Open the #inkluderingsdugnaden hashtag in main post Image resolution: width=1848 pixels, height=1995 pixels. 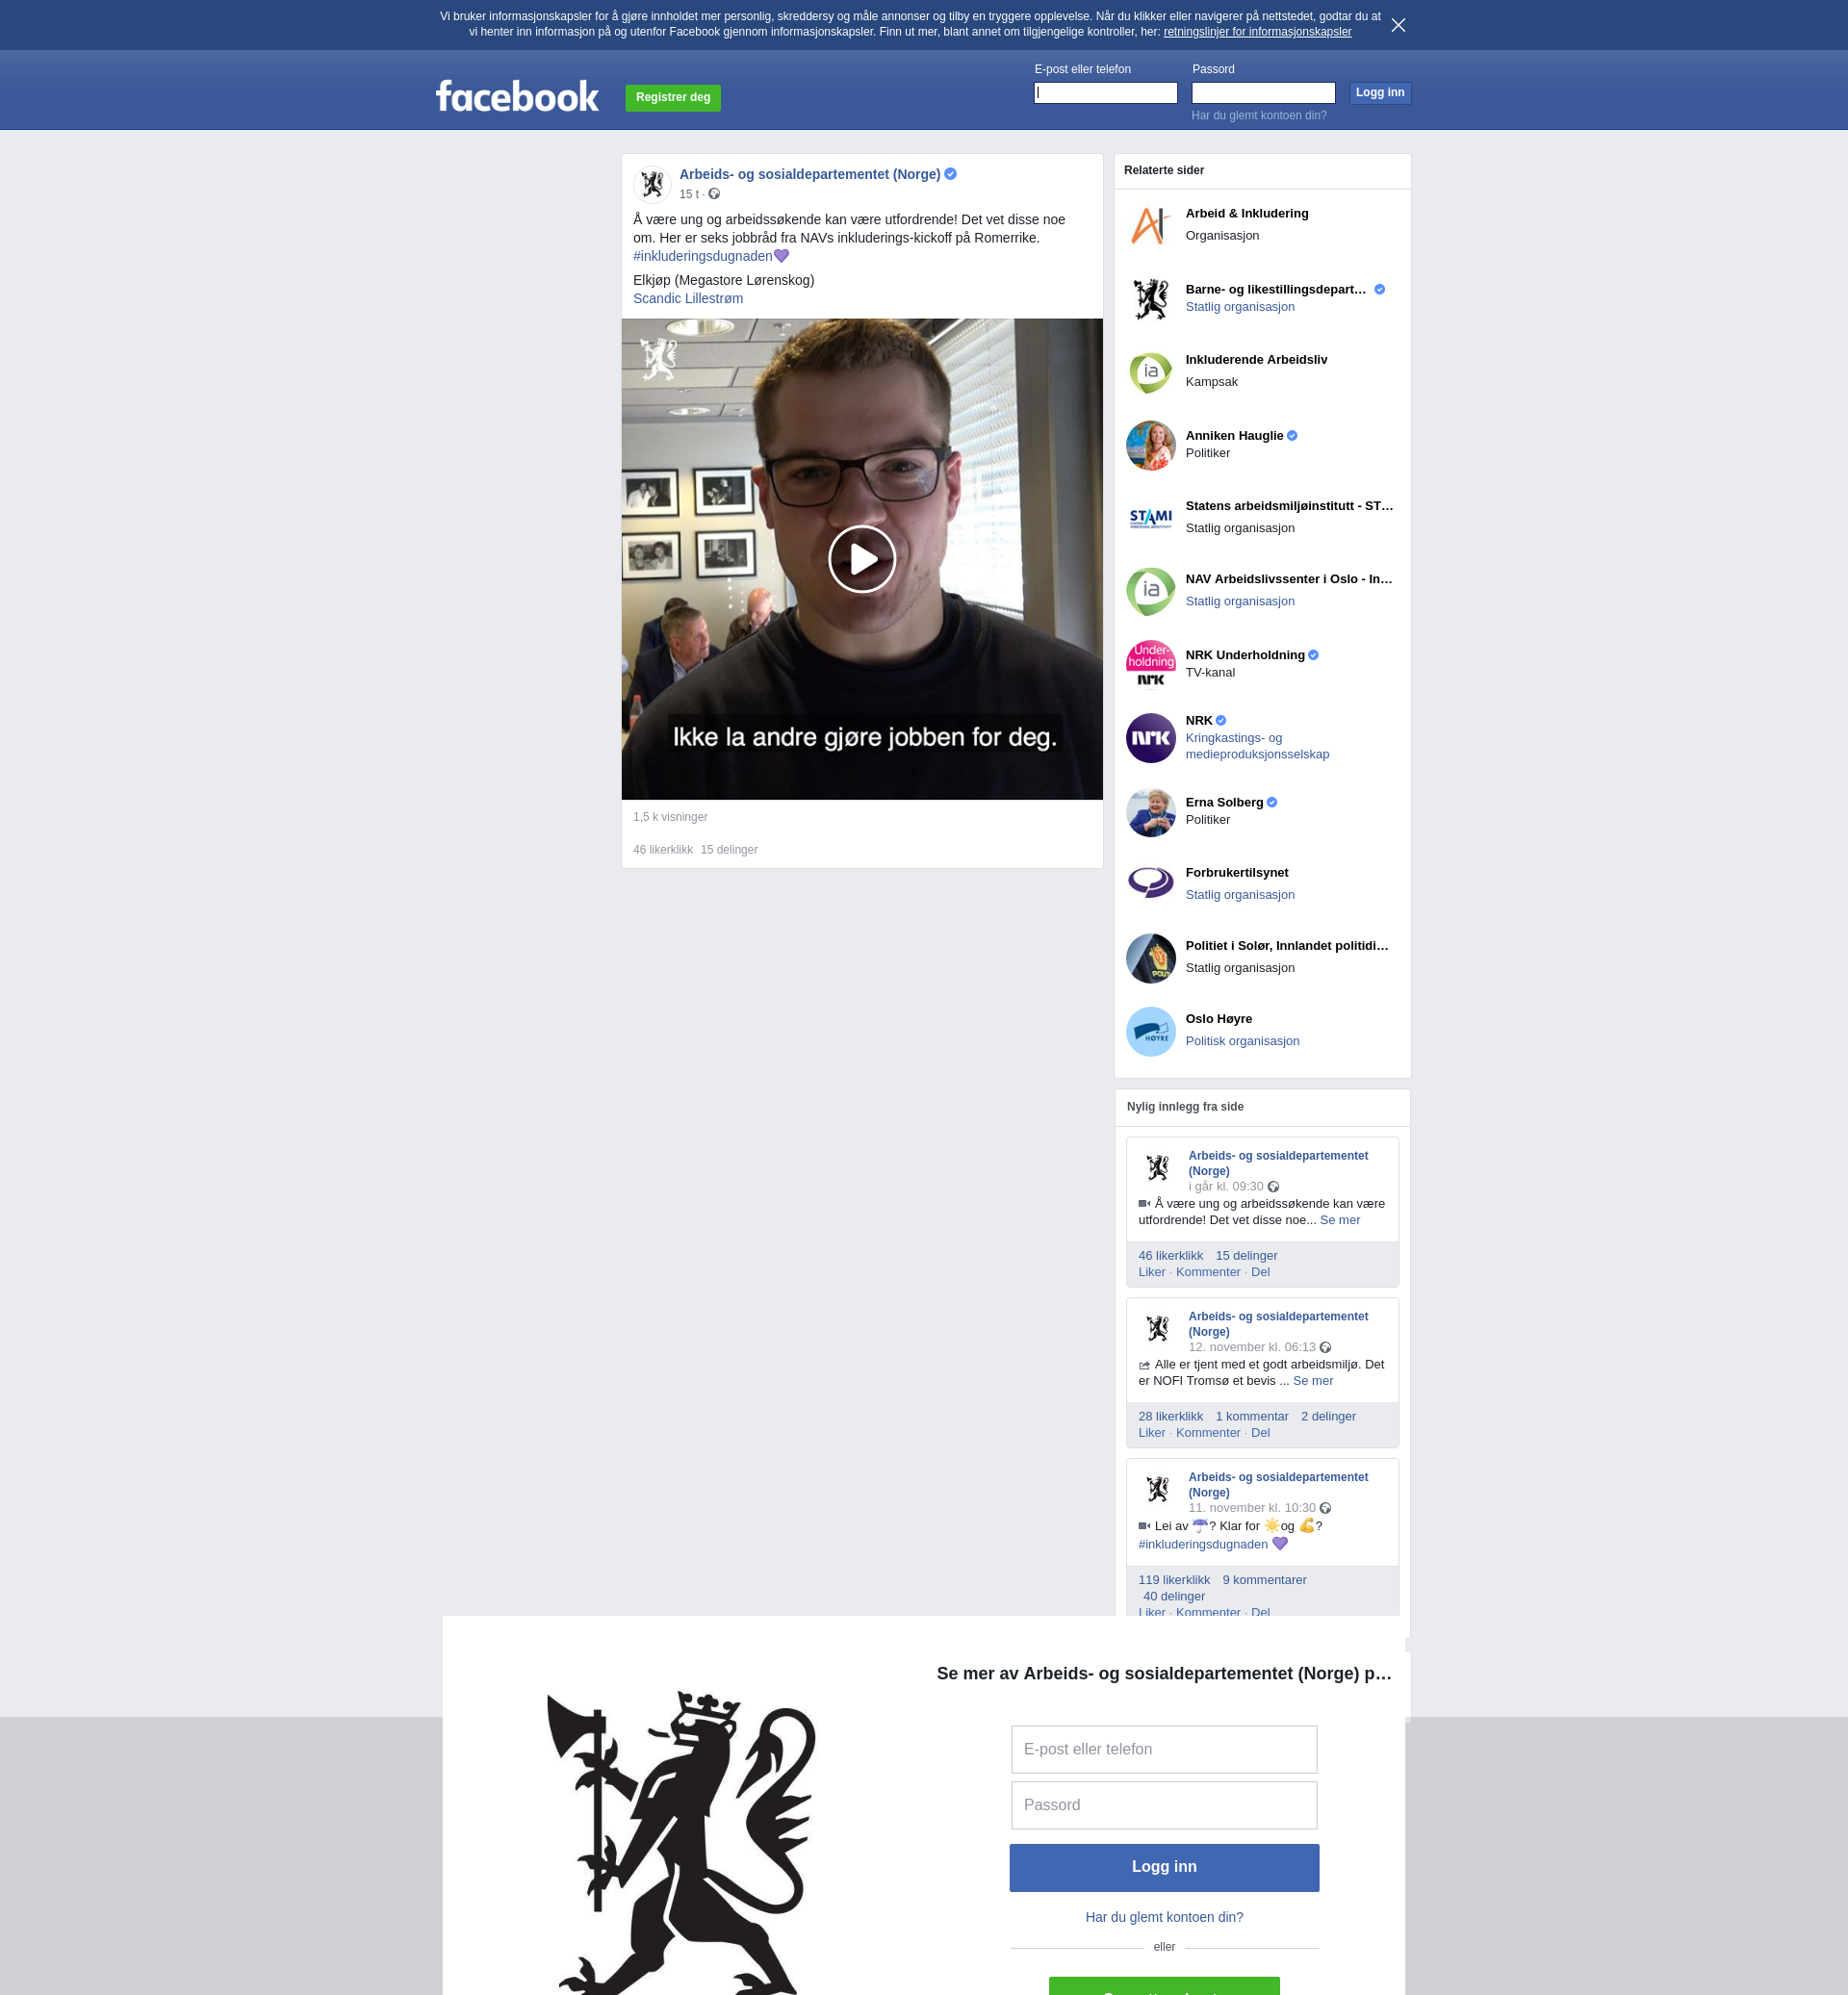point(702,256)
